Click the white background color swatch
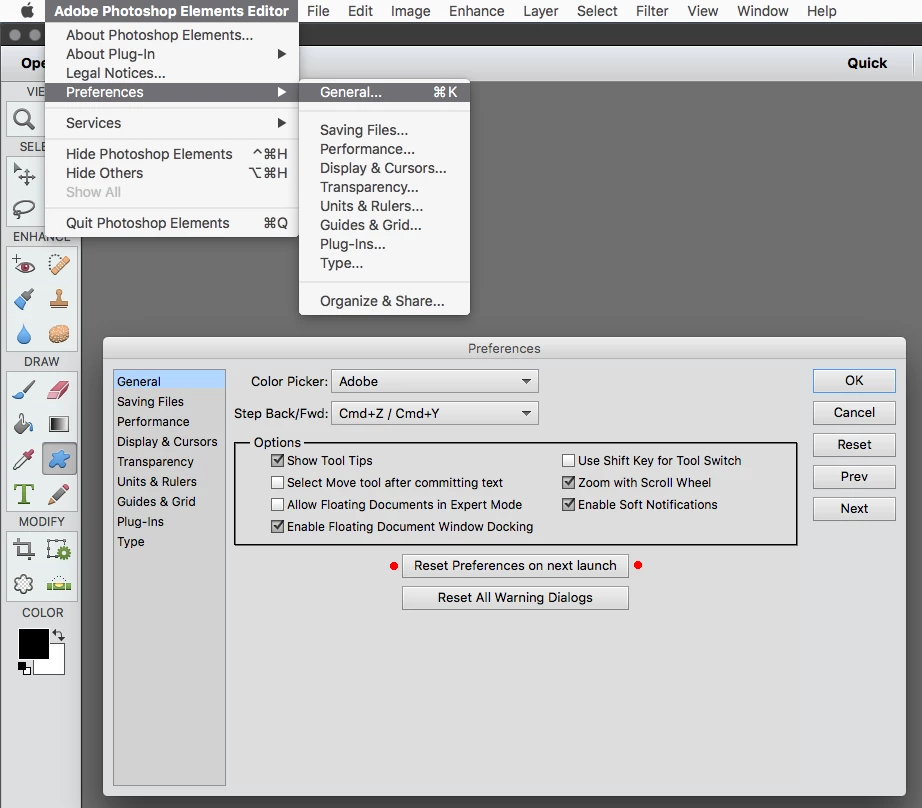This screenshot has height=808, width=922. click(55, 665)
